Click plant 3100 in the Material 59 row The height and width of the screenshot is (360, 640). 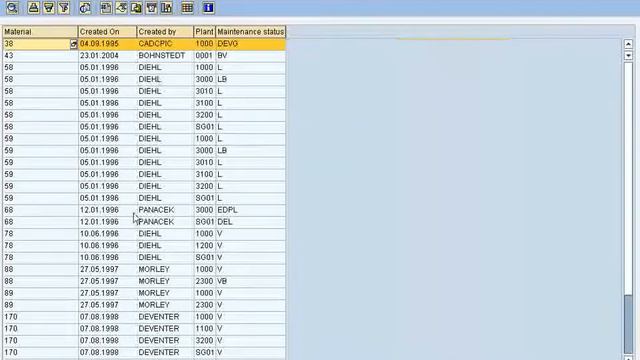pyautogui.click(x=204, y=174)
